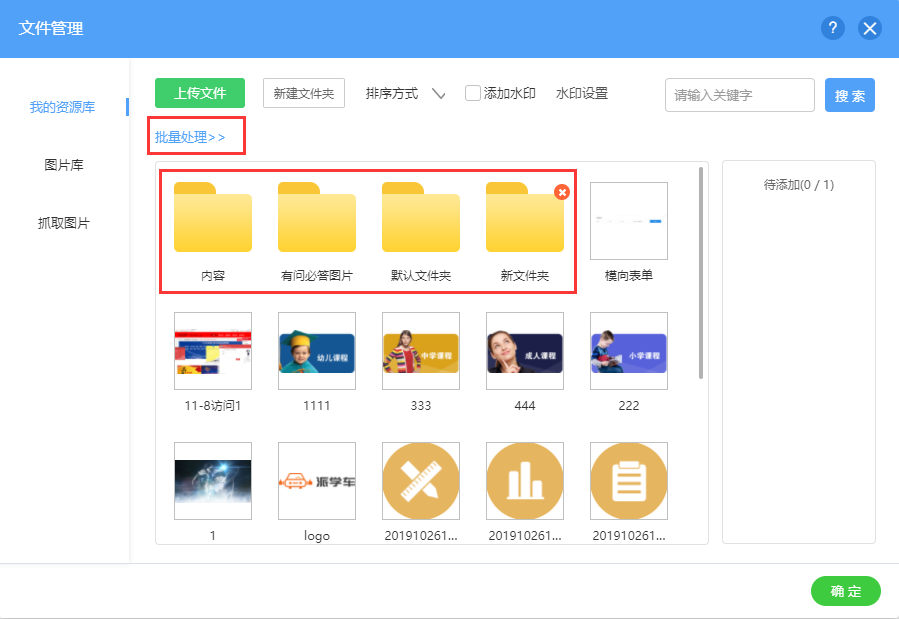Select the image thumbnail labeled 1111
The image size is (899, 619).
(x=317, y=351)
